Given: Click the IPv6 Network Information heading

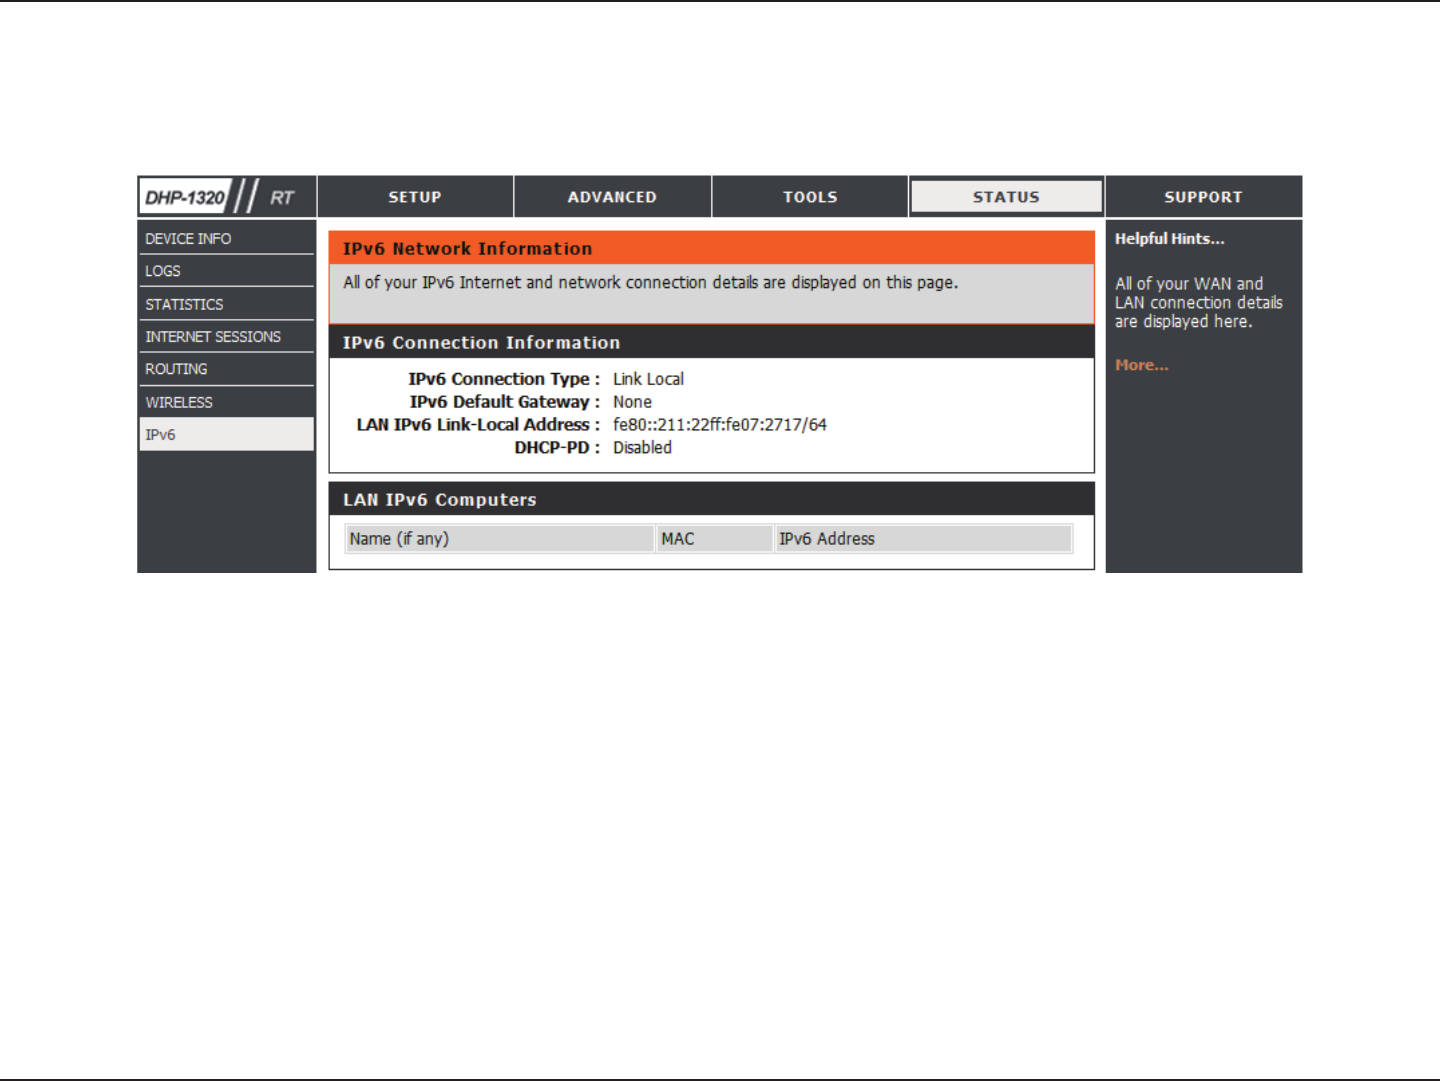Looking at the screenshot, I should (x=467, y=249).
